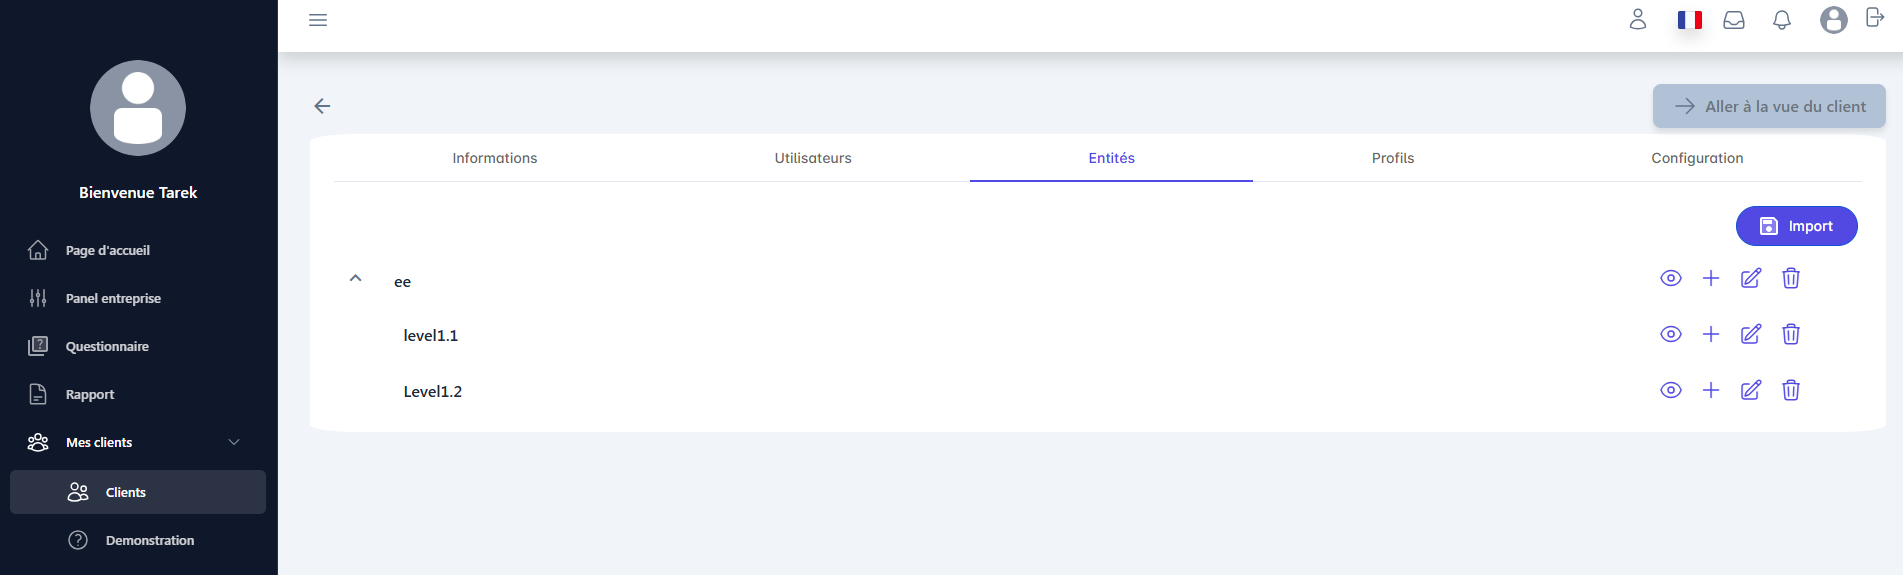
Task: Click the hamburger menu icon
Action: [x=318, y=20]
